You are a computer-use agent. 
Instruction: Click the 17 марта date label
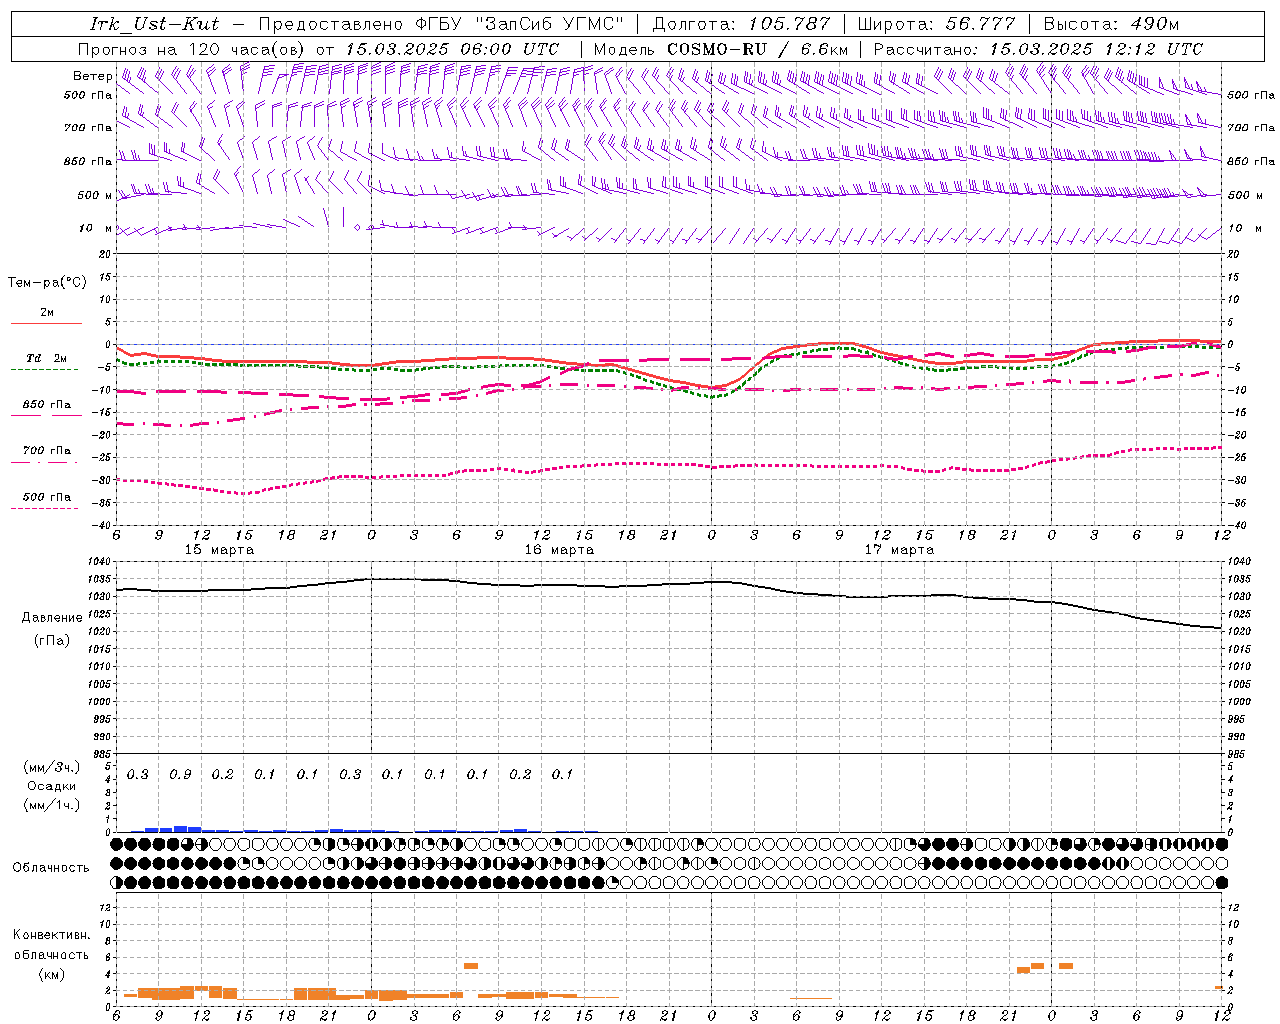899,550
